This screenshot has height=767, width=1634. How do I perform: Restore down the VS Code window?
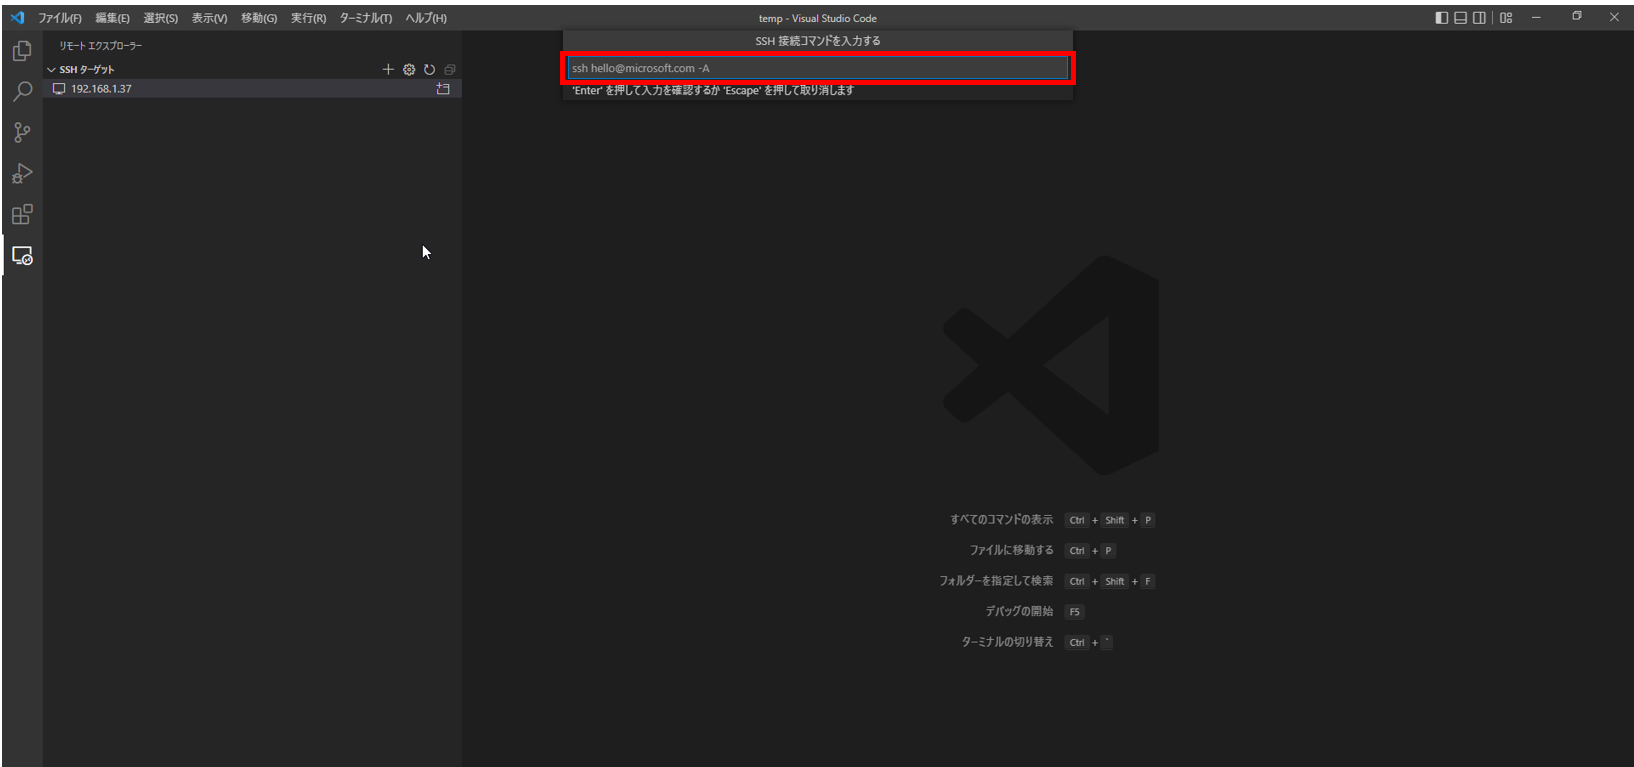(x=1577, y=17)
